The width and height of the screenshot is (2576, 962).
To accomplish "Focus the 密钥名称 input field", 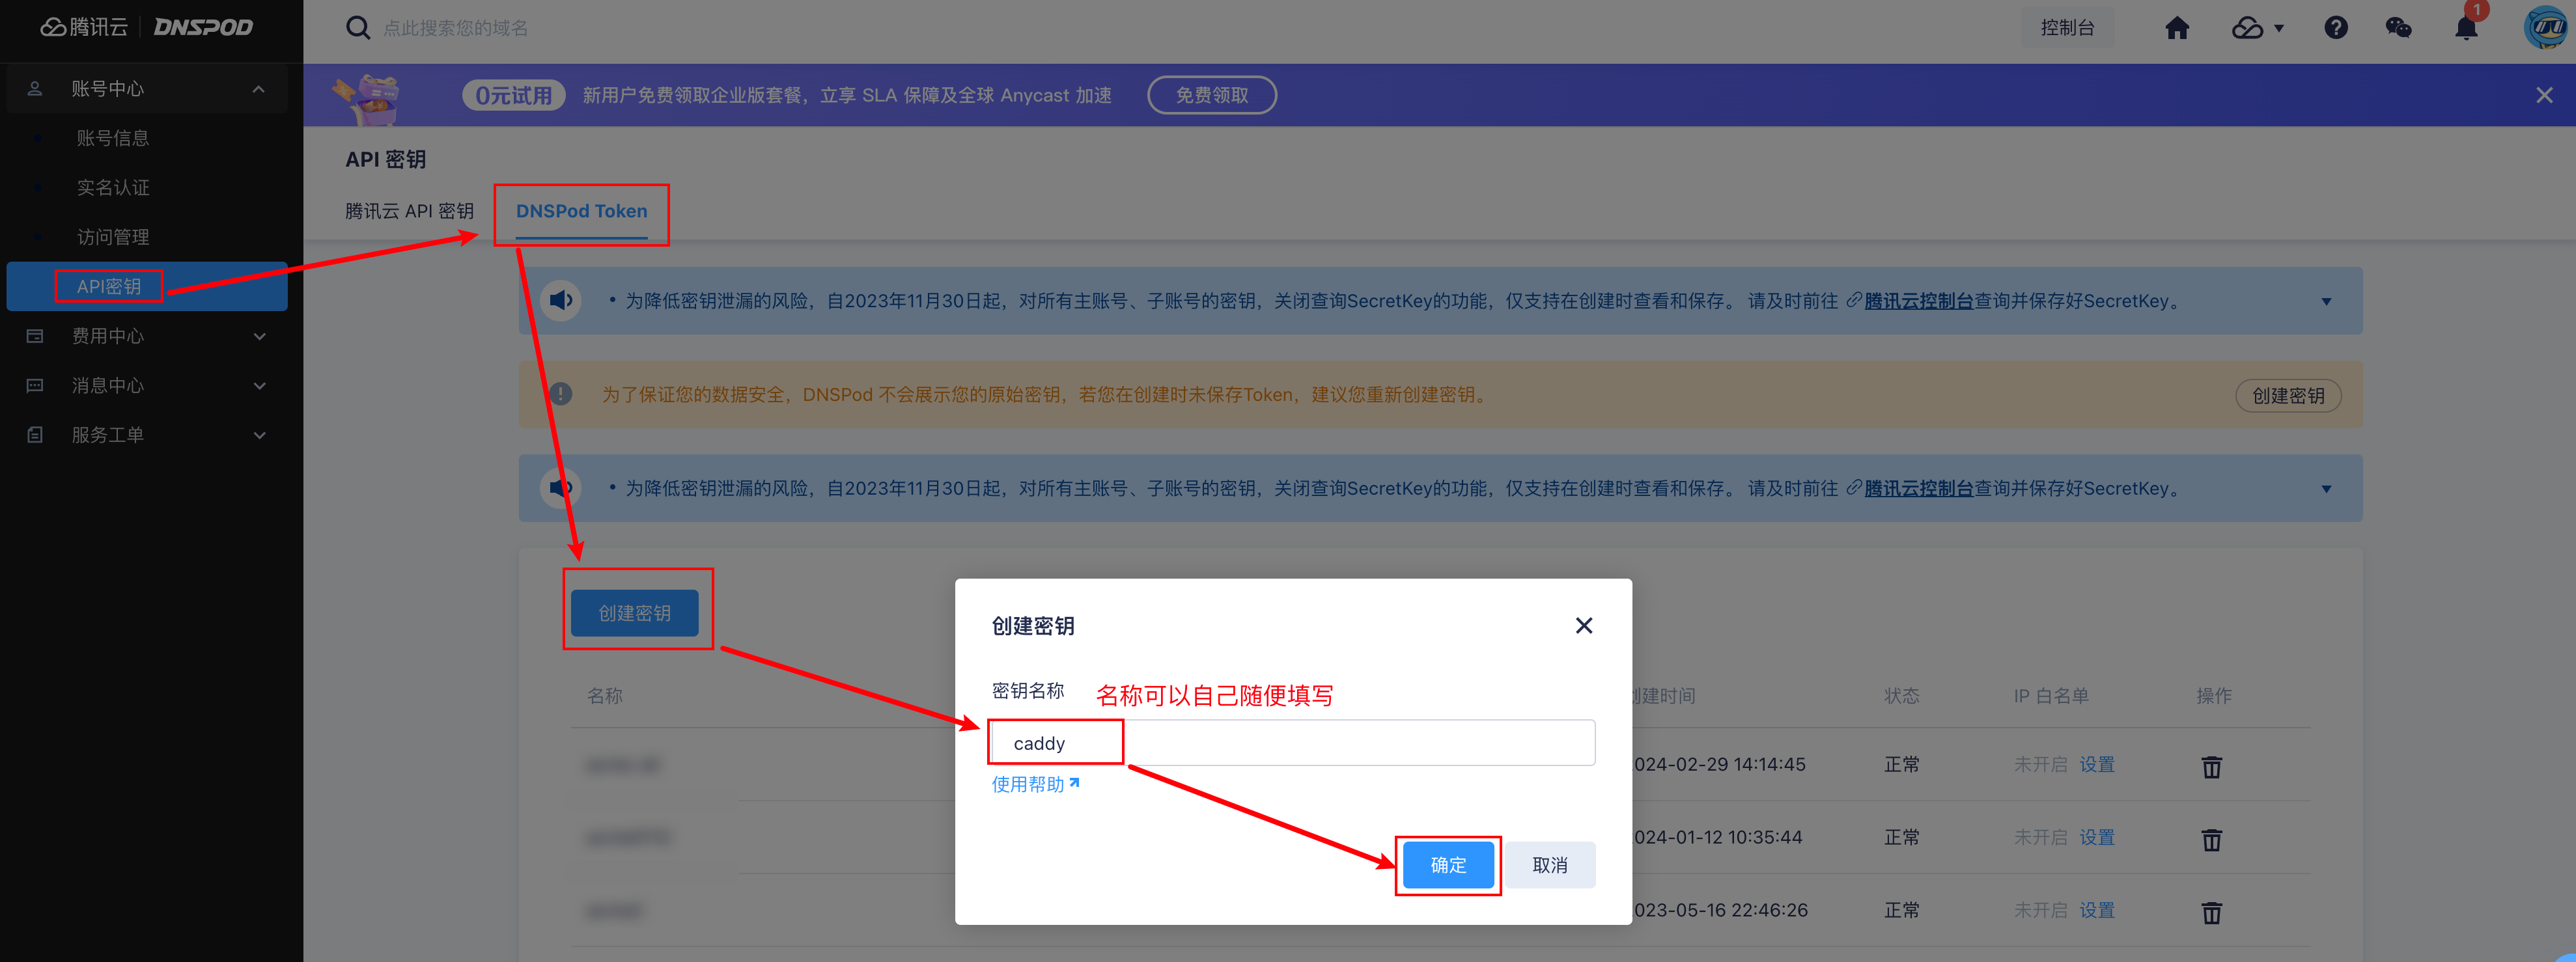I will (x=1292, y=743).
